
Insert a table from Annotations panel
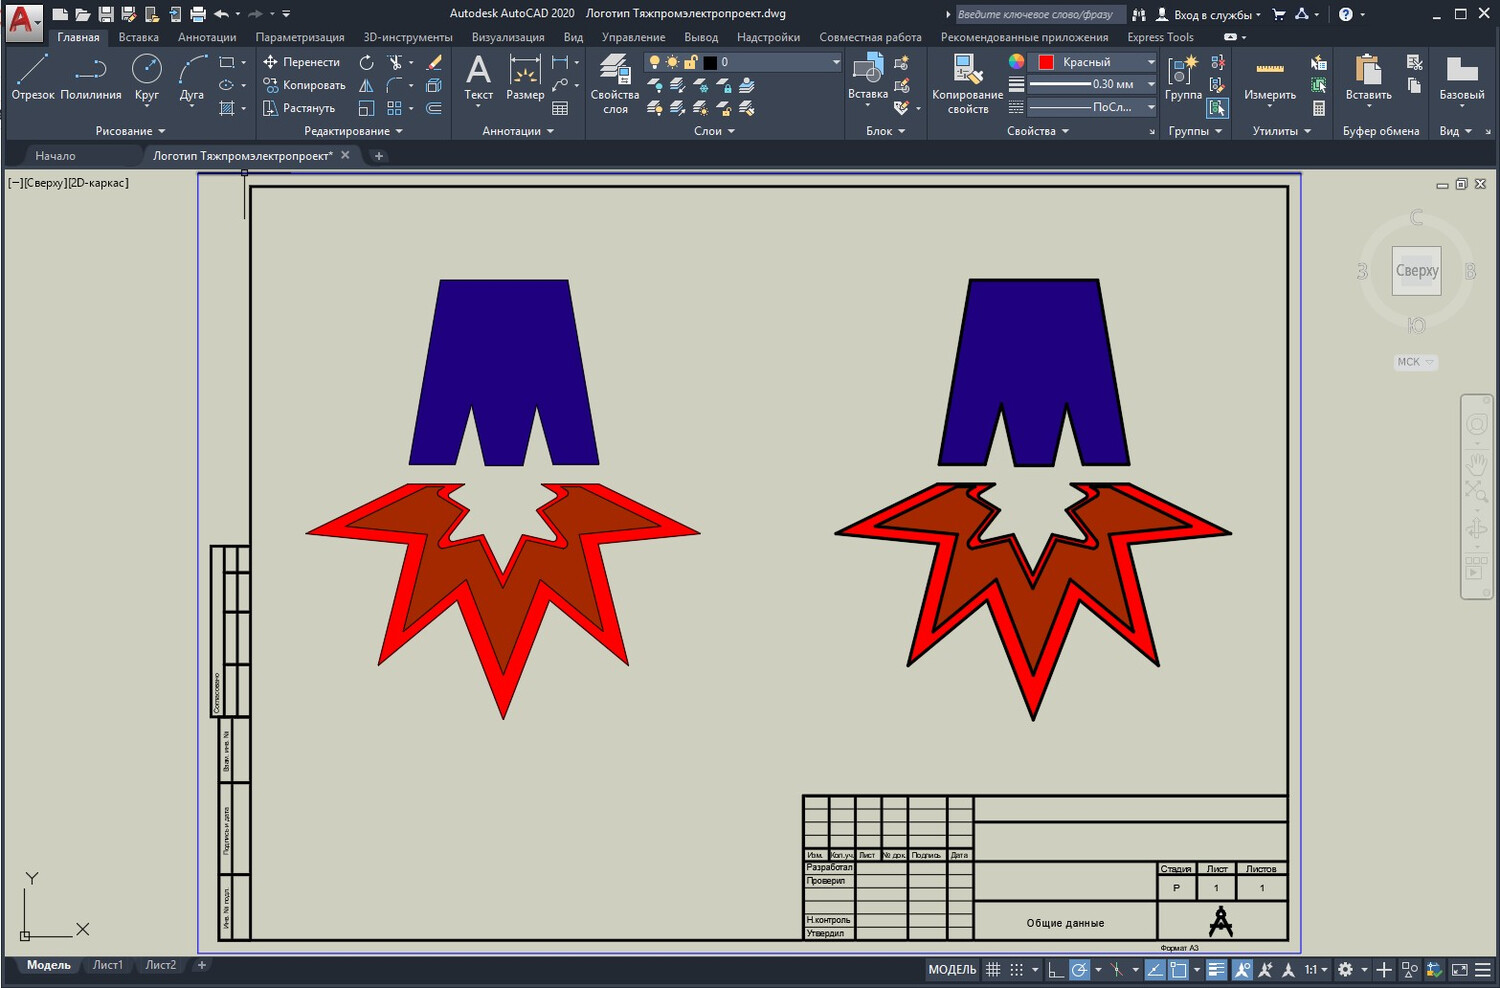[x=560, y=108]
